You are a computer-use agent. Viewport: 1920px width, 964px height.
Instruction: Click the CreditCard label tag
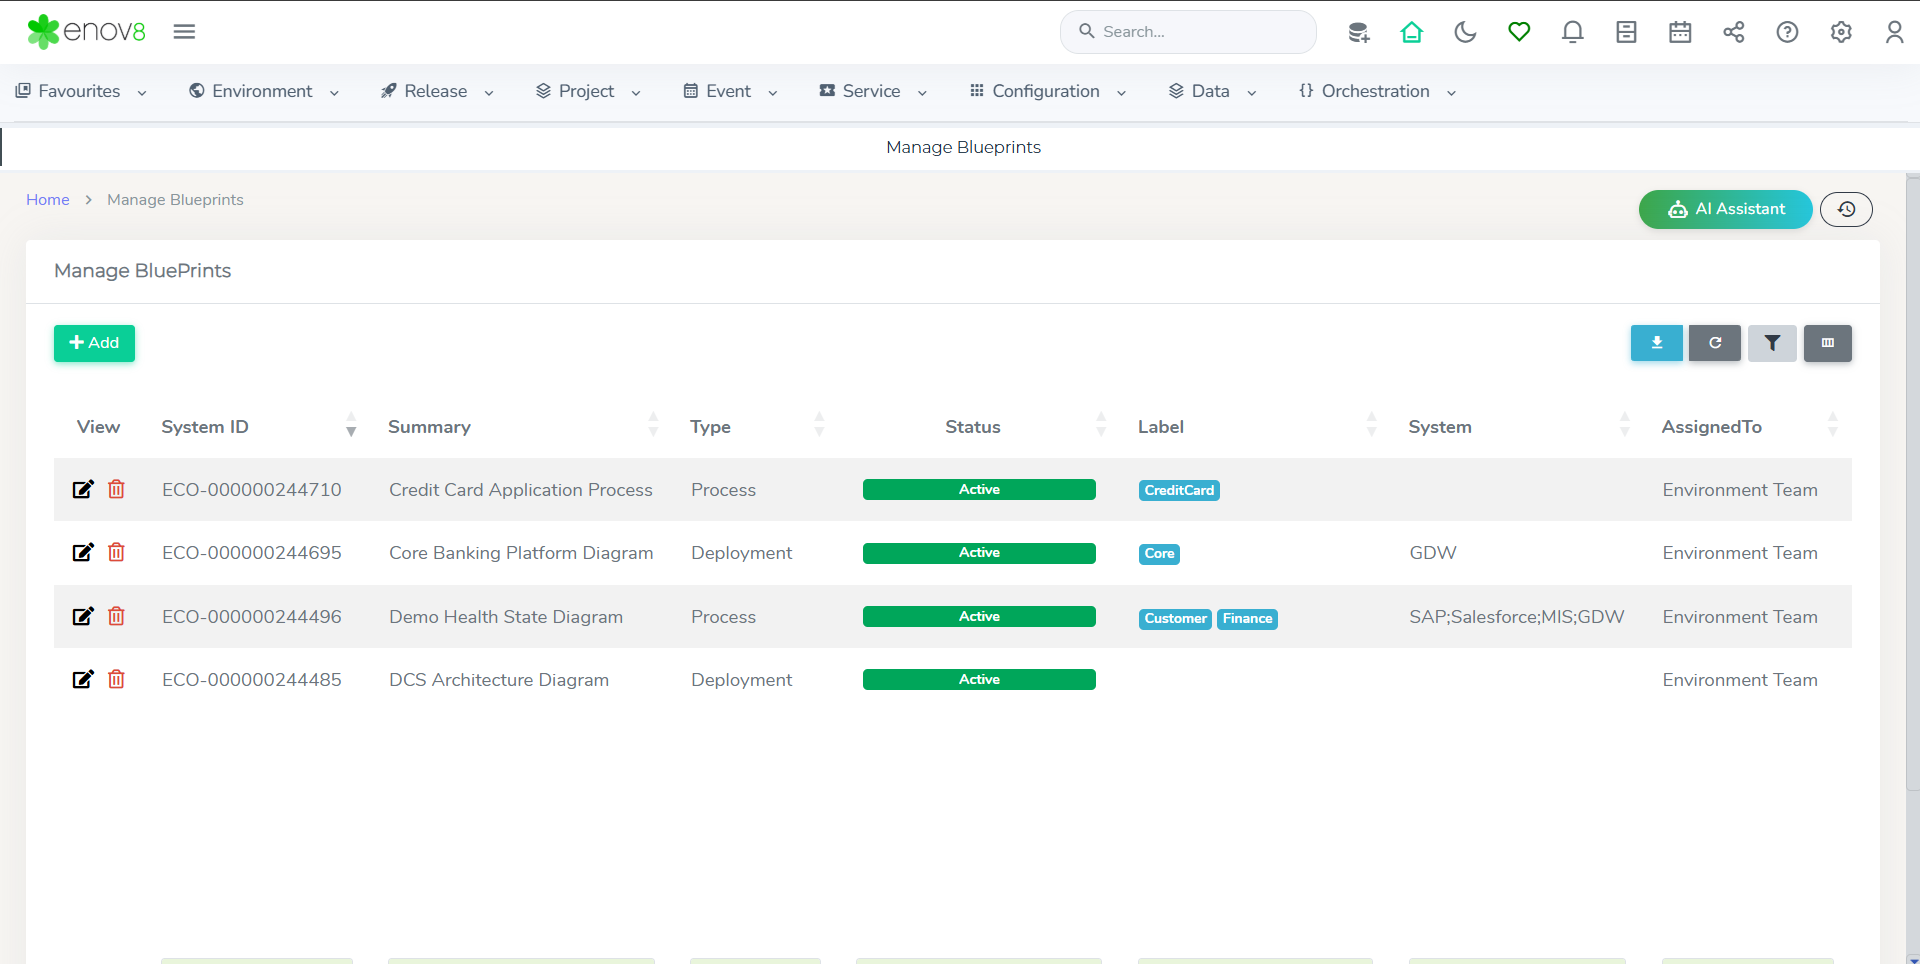[1179, 490]
